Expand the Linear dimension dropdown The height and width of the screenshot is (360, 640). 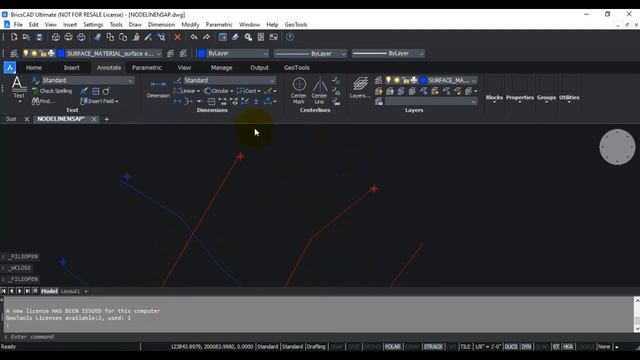tap(198, 91)
